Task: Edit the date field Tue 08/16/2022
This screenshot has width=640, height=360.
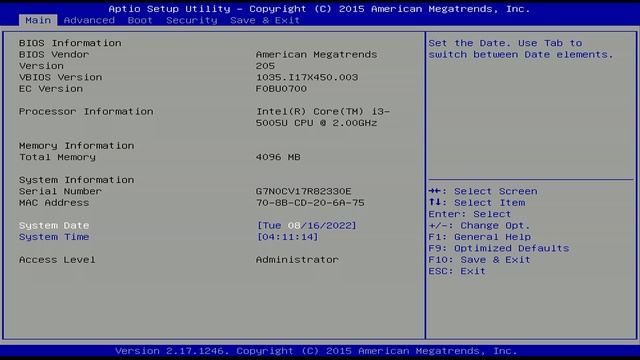Action: click(x=307, y=225)
